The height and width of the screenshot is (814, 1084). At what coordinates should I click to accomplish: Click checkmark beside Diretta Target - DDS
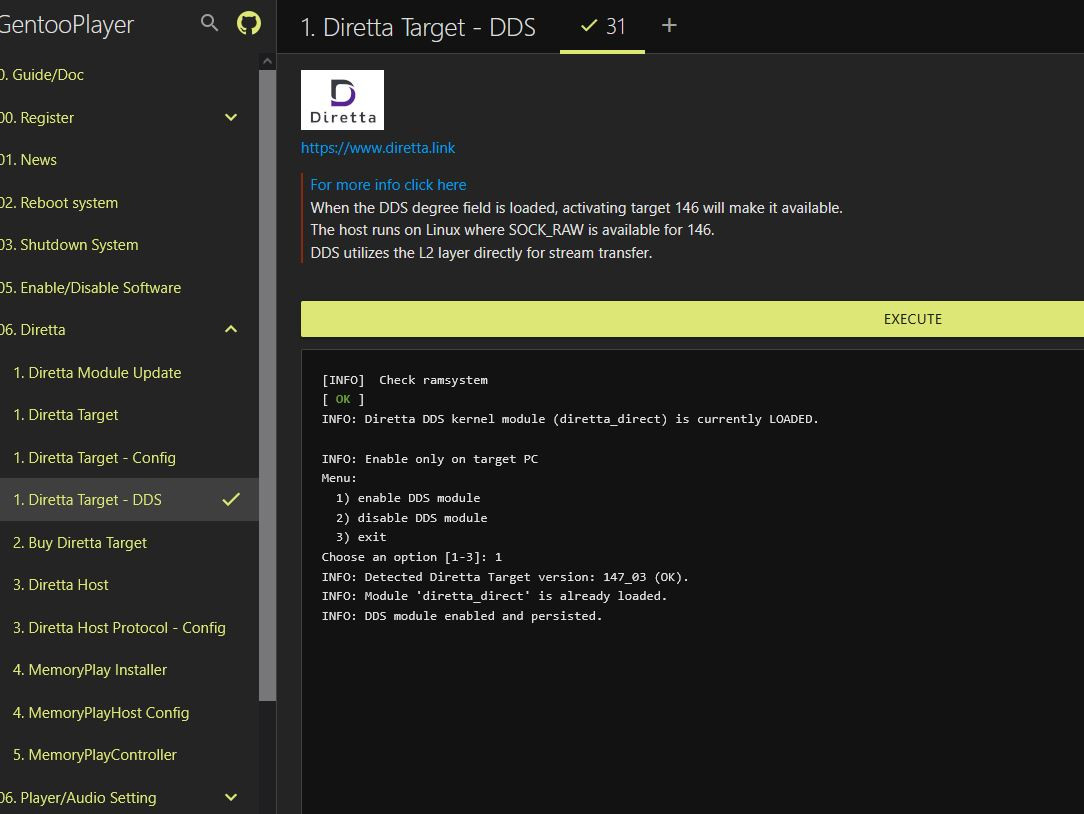231,499
